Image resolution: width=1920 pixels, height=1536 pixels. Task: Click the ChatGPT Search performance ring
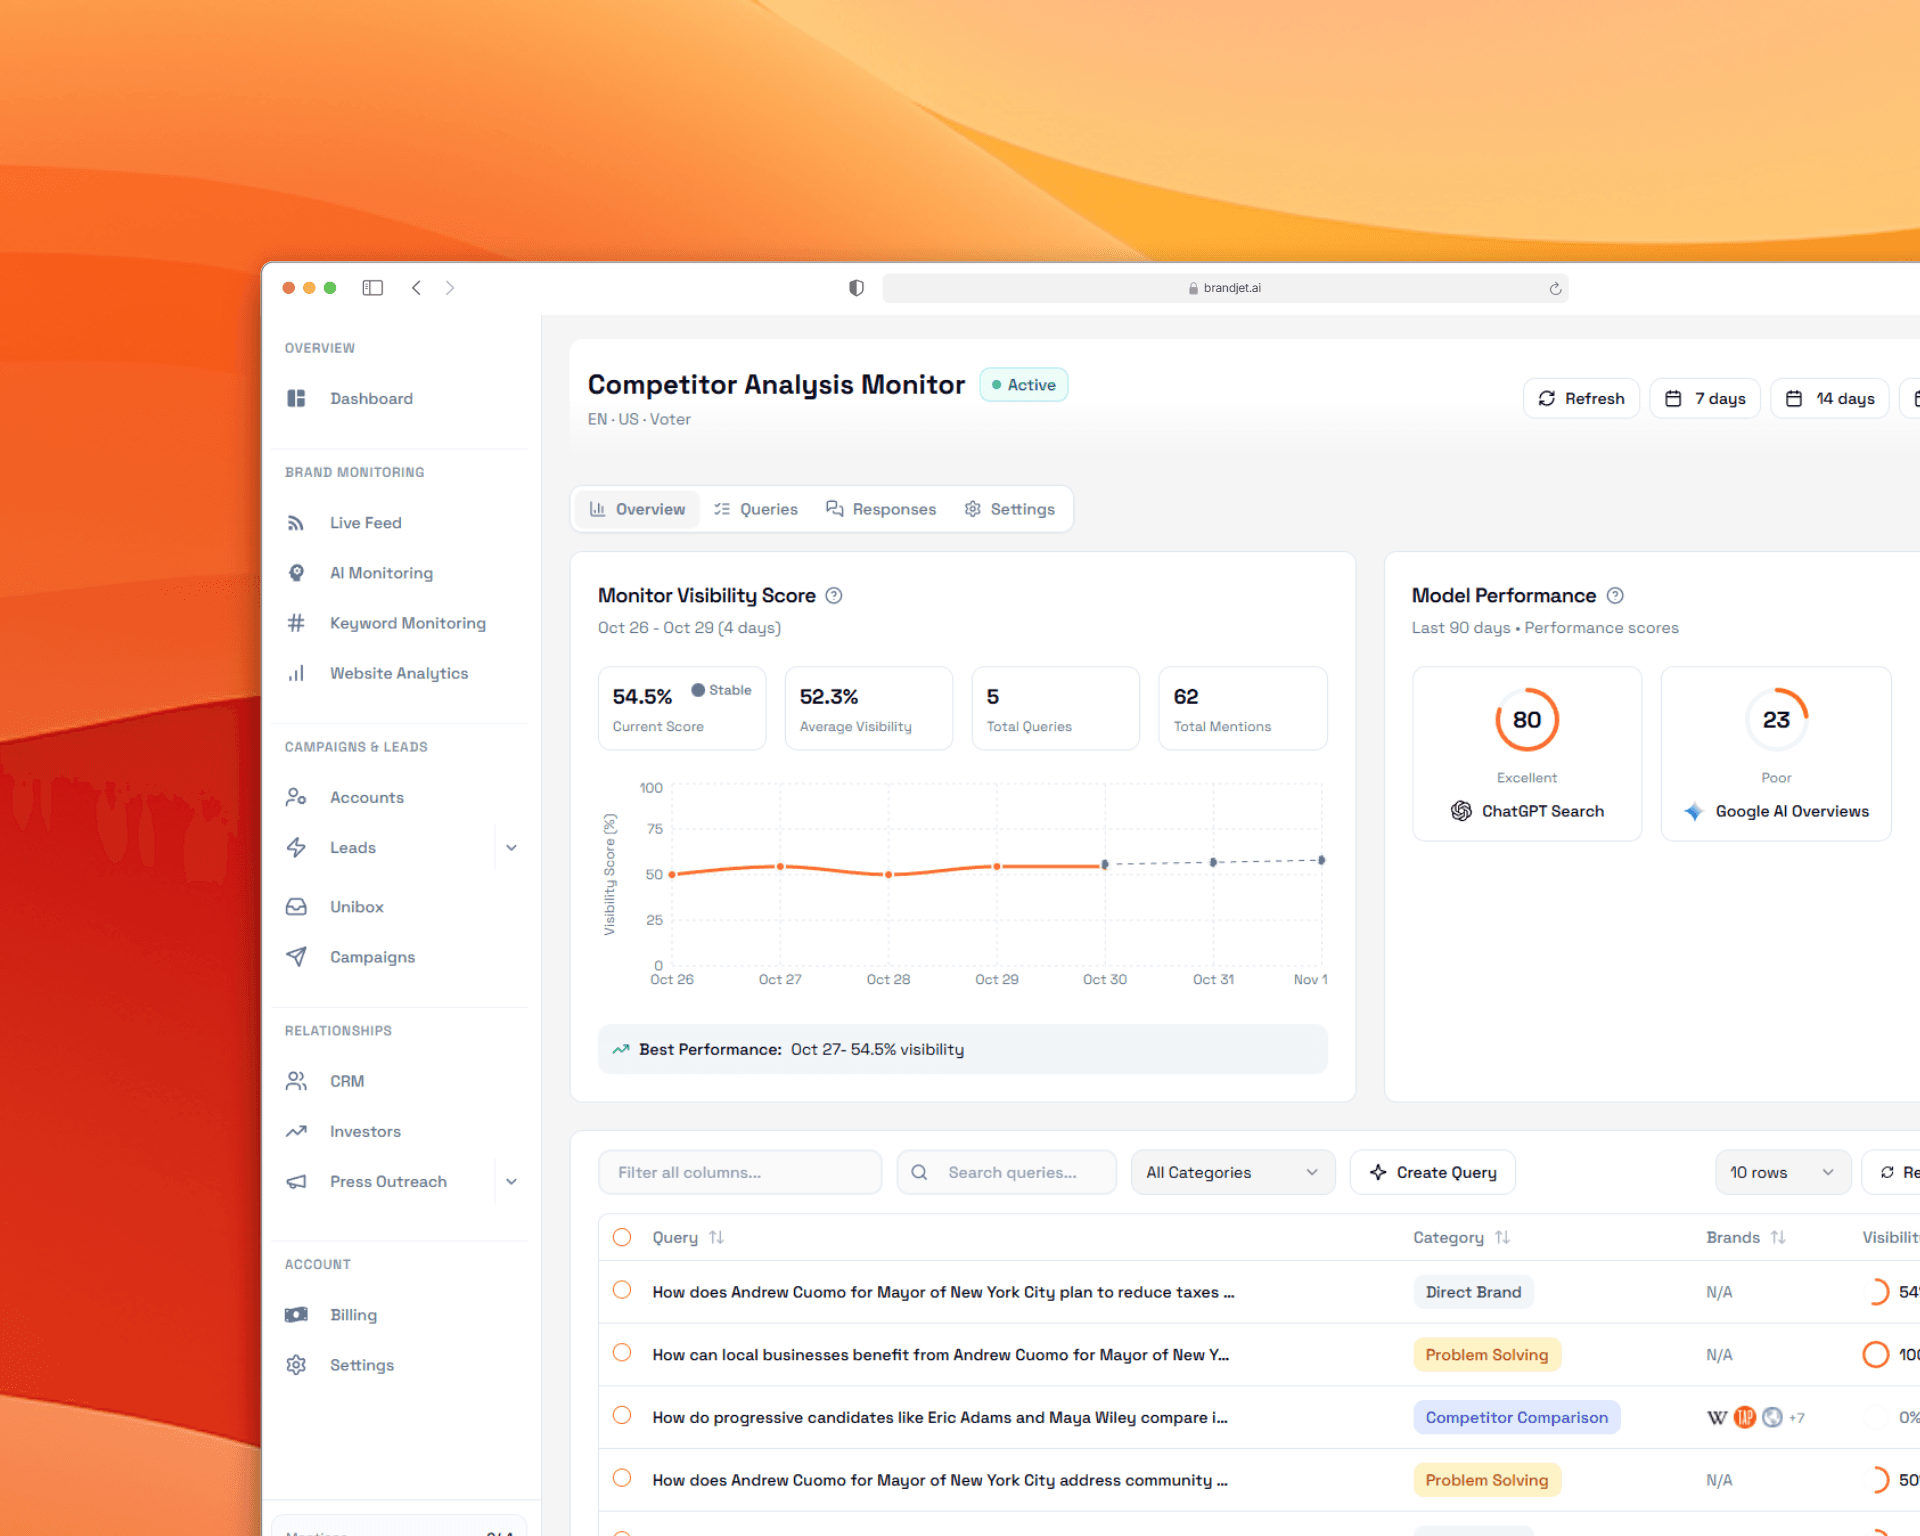1526,719
